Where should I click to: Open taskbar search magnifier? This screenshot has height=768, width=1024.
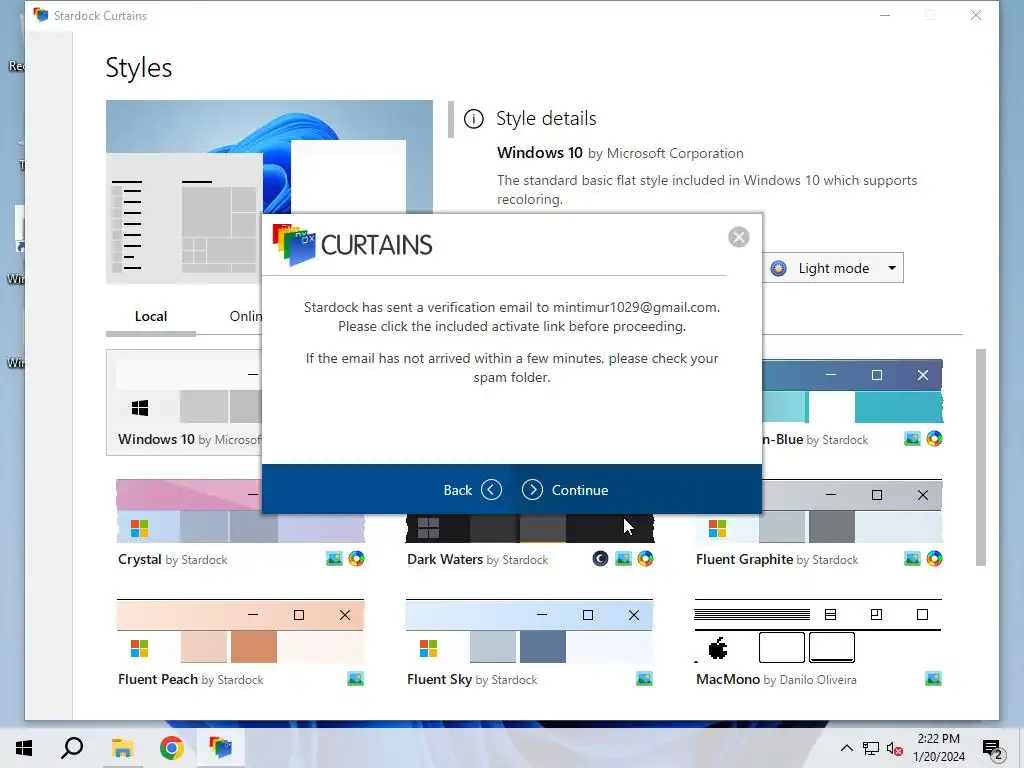(72, 748)
